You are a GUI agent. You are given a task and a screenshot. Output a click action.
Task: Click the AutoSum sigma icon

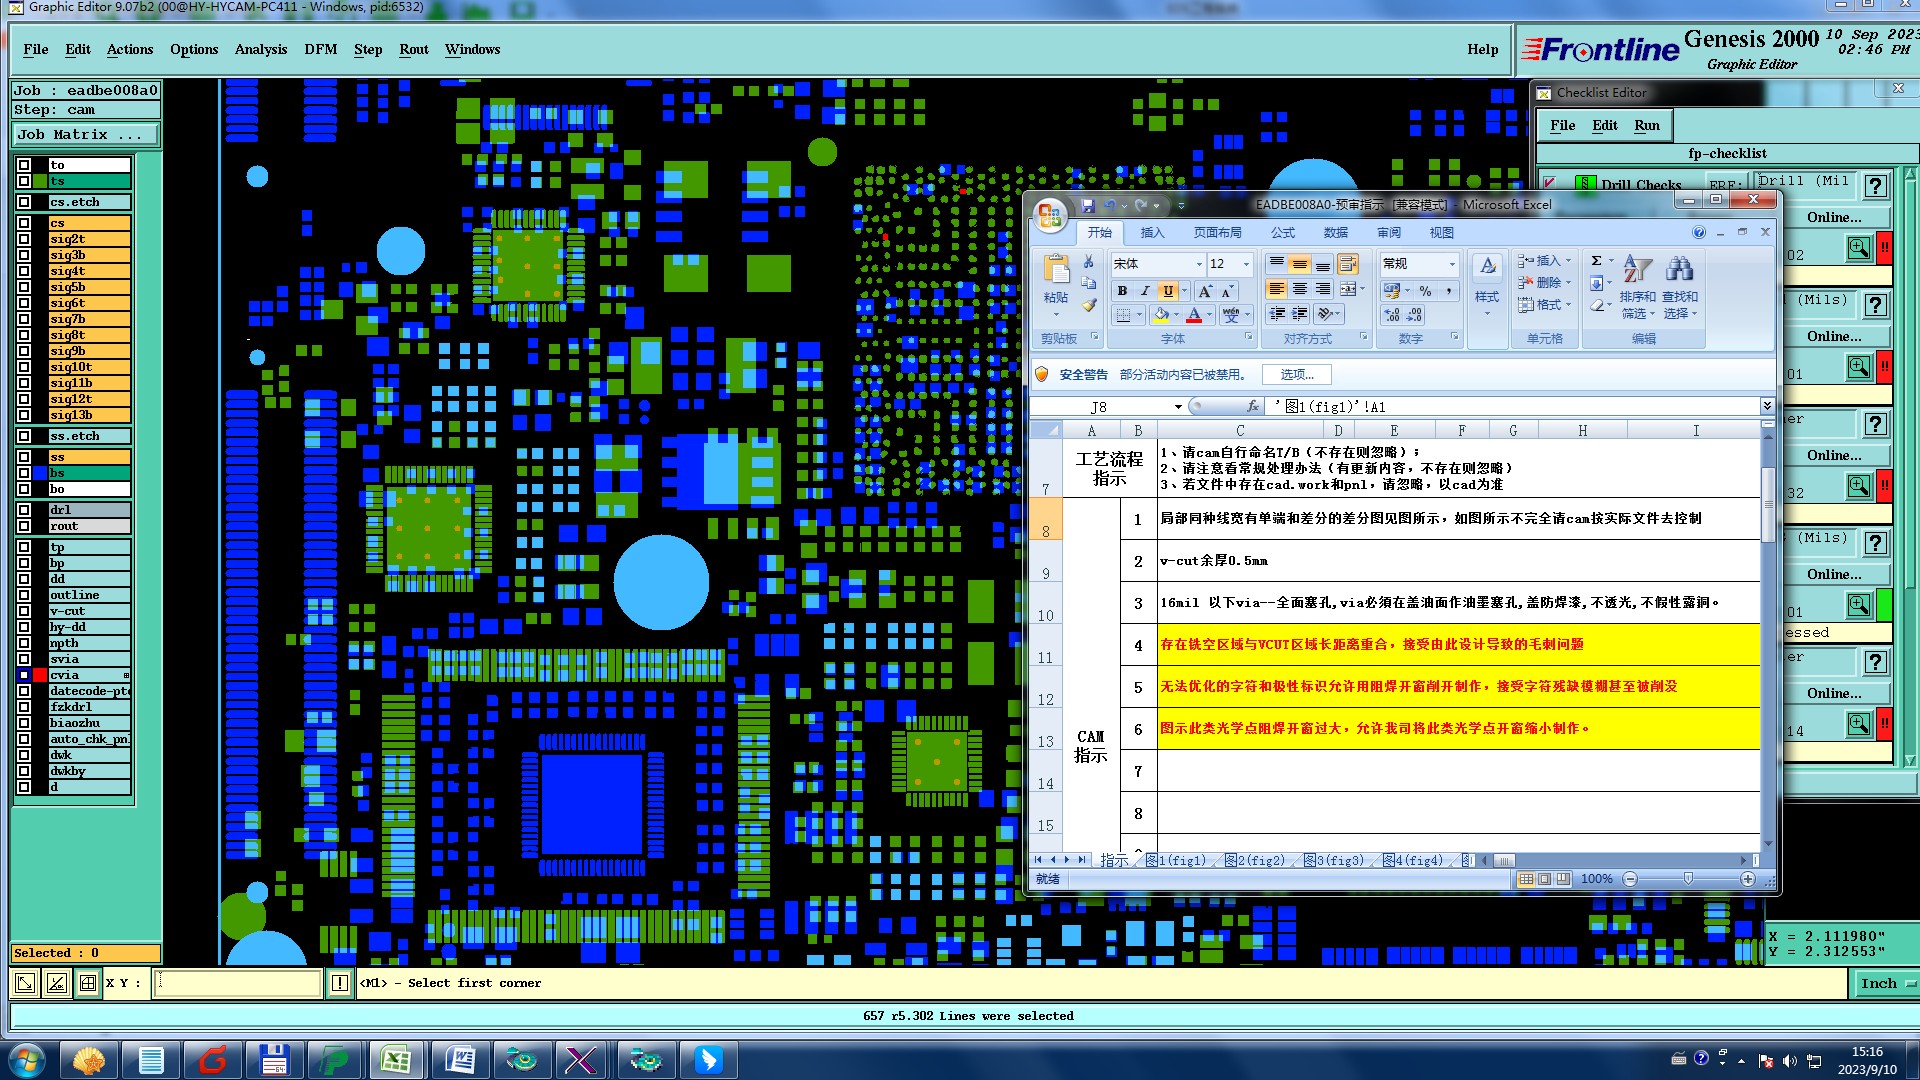point(1596,261)
